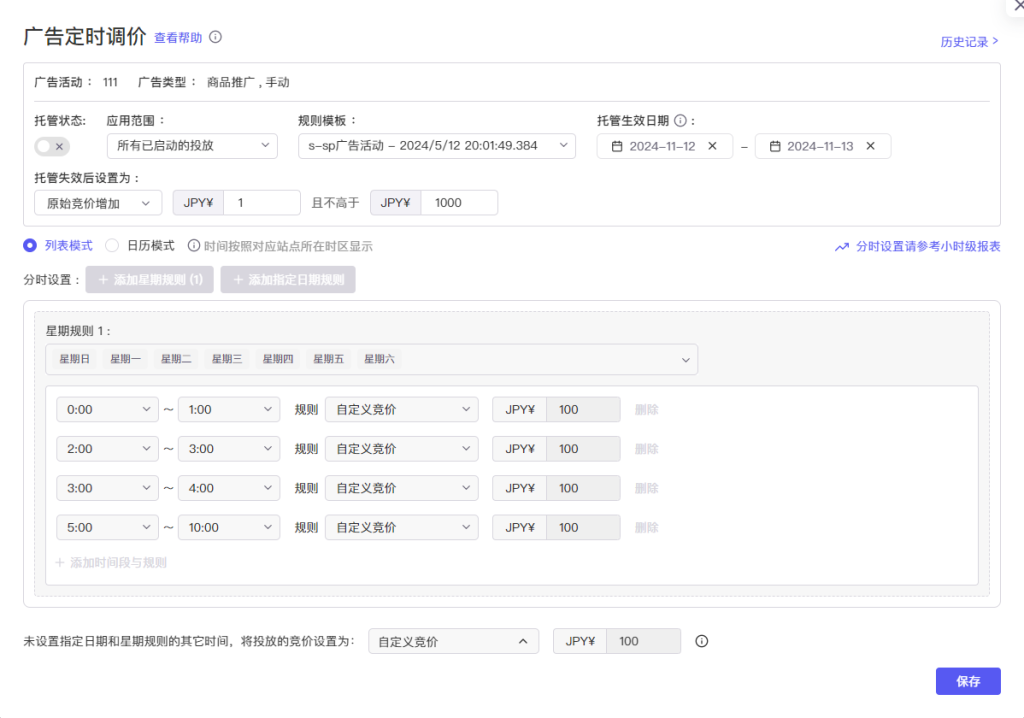Open 分时设置请参考小时级报表 link
The width and height of the screenshot is (1024, 718).
[x=928, y=246]
